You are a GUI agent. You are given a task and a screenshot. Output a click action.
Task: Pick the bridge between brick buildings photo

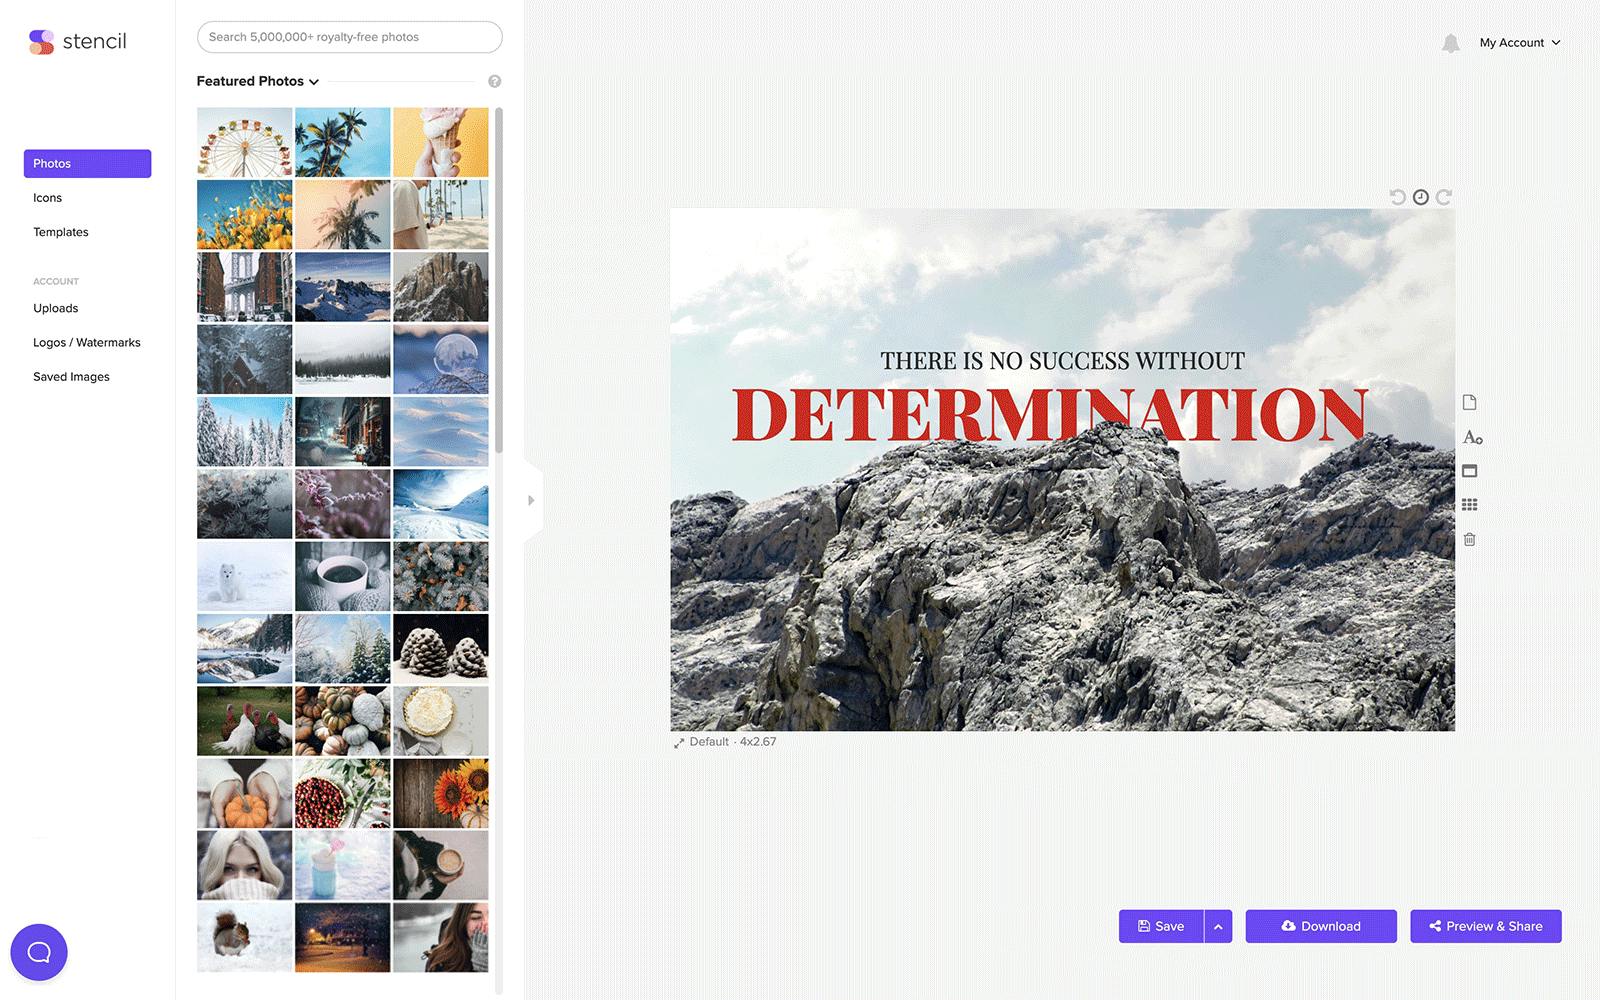click(x=245, y=287)
